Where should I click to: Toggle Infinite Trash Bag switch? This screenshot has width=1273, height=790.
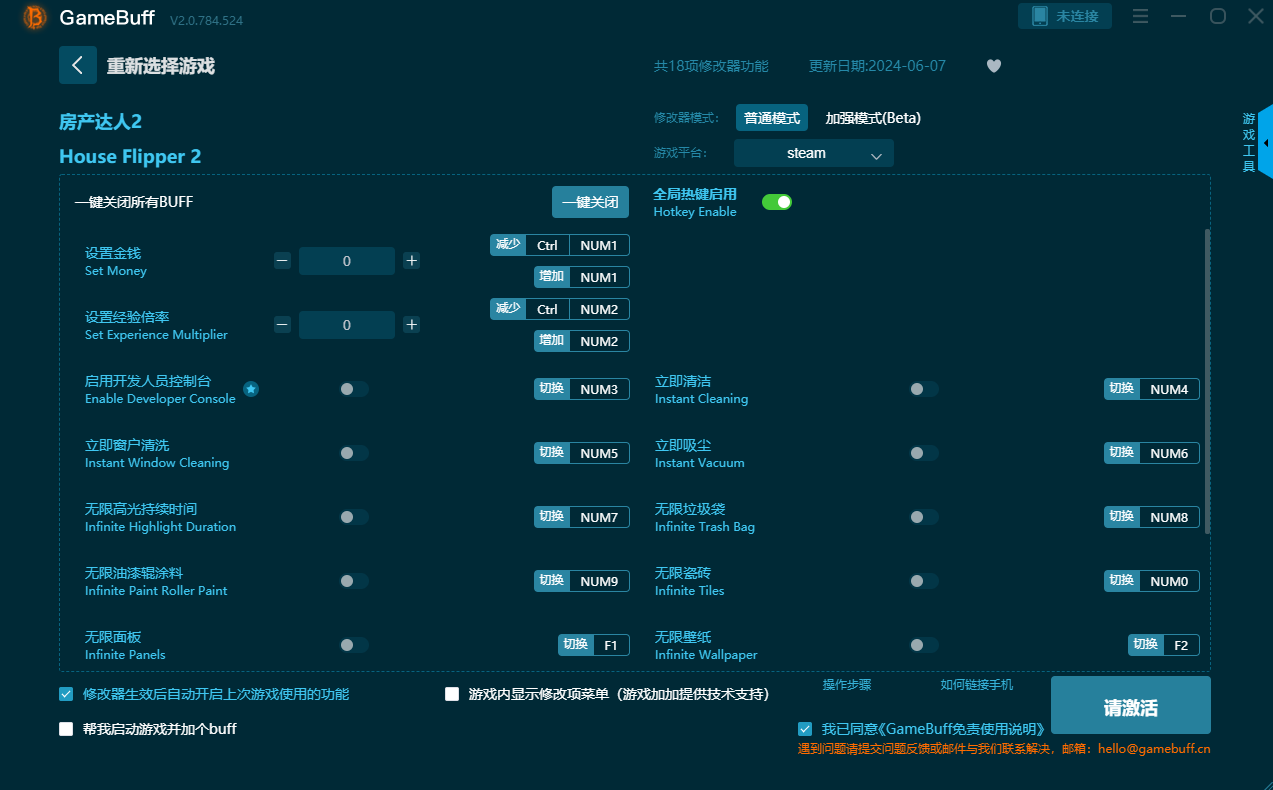click(x=923, y=517)
